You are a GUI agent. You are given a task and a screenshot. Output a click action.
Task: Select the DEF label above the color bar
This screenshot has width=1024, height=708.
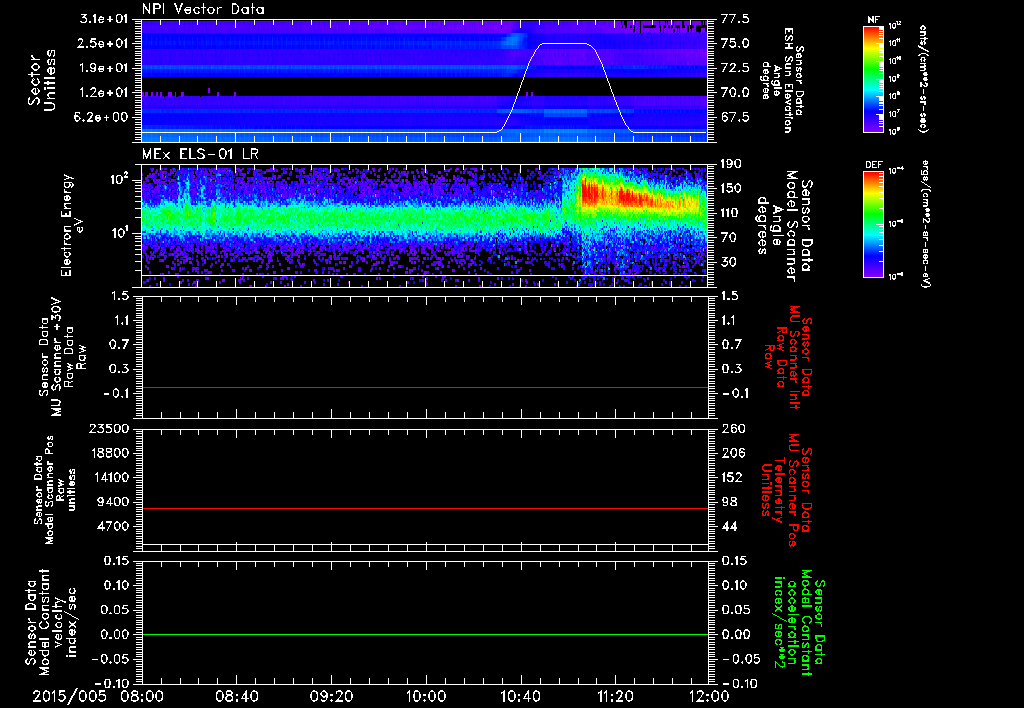[x=874, y=165]
